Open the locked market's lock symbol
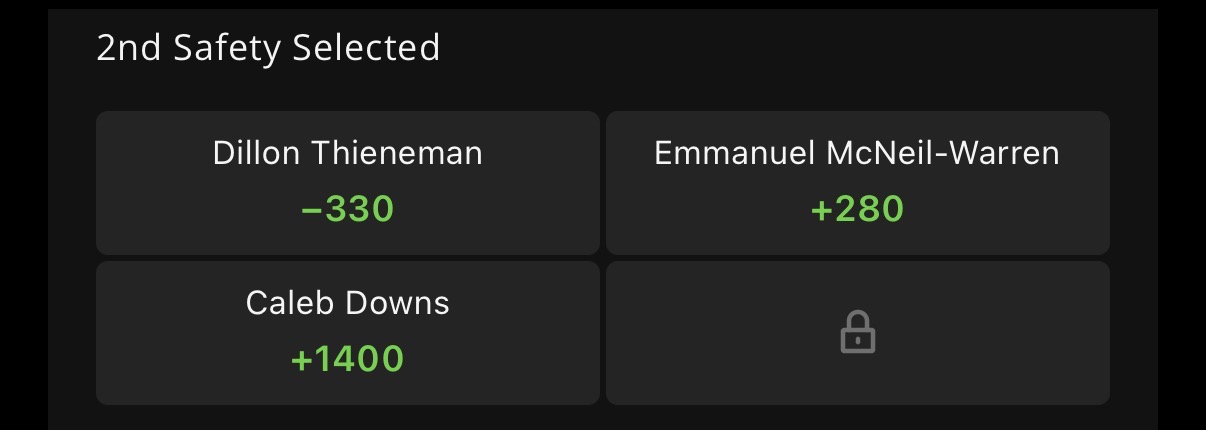 coord(857,333)
